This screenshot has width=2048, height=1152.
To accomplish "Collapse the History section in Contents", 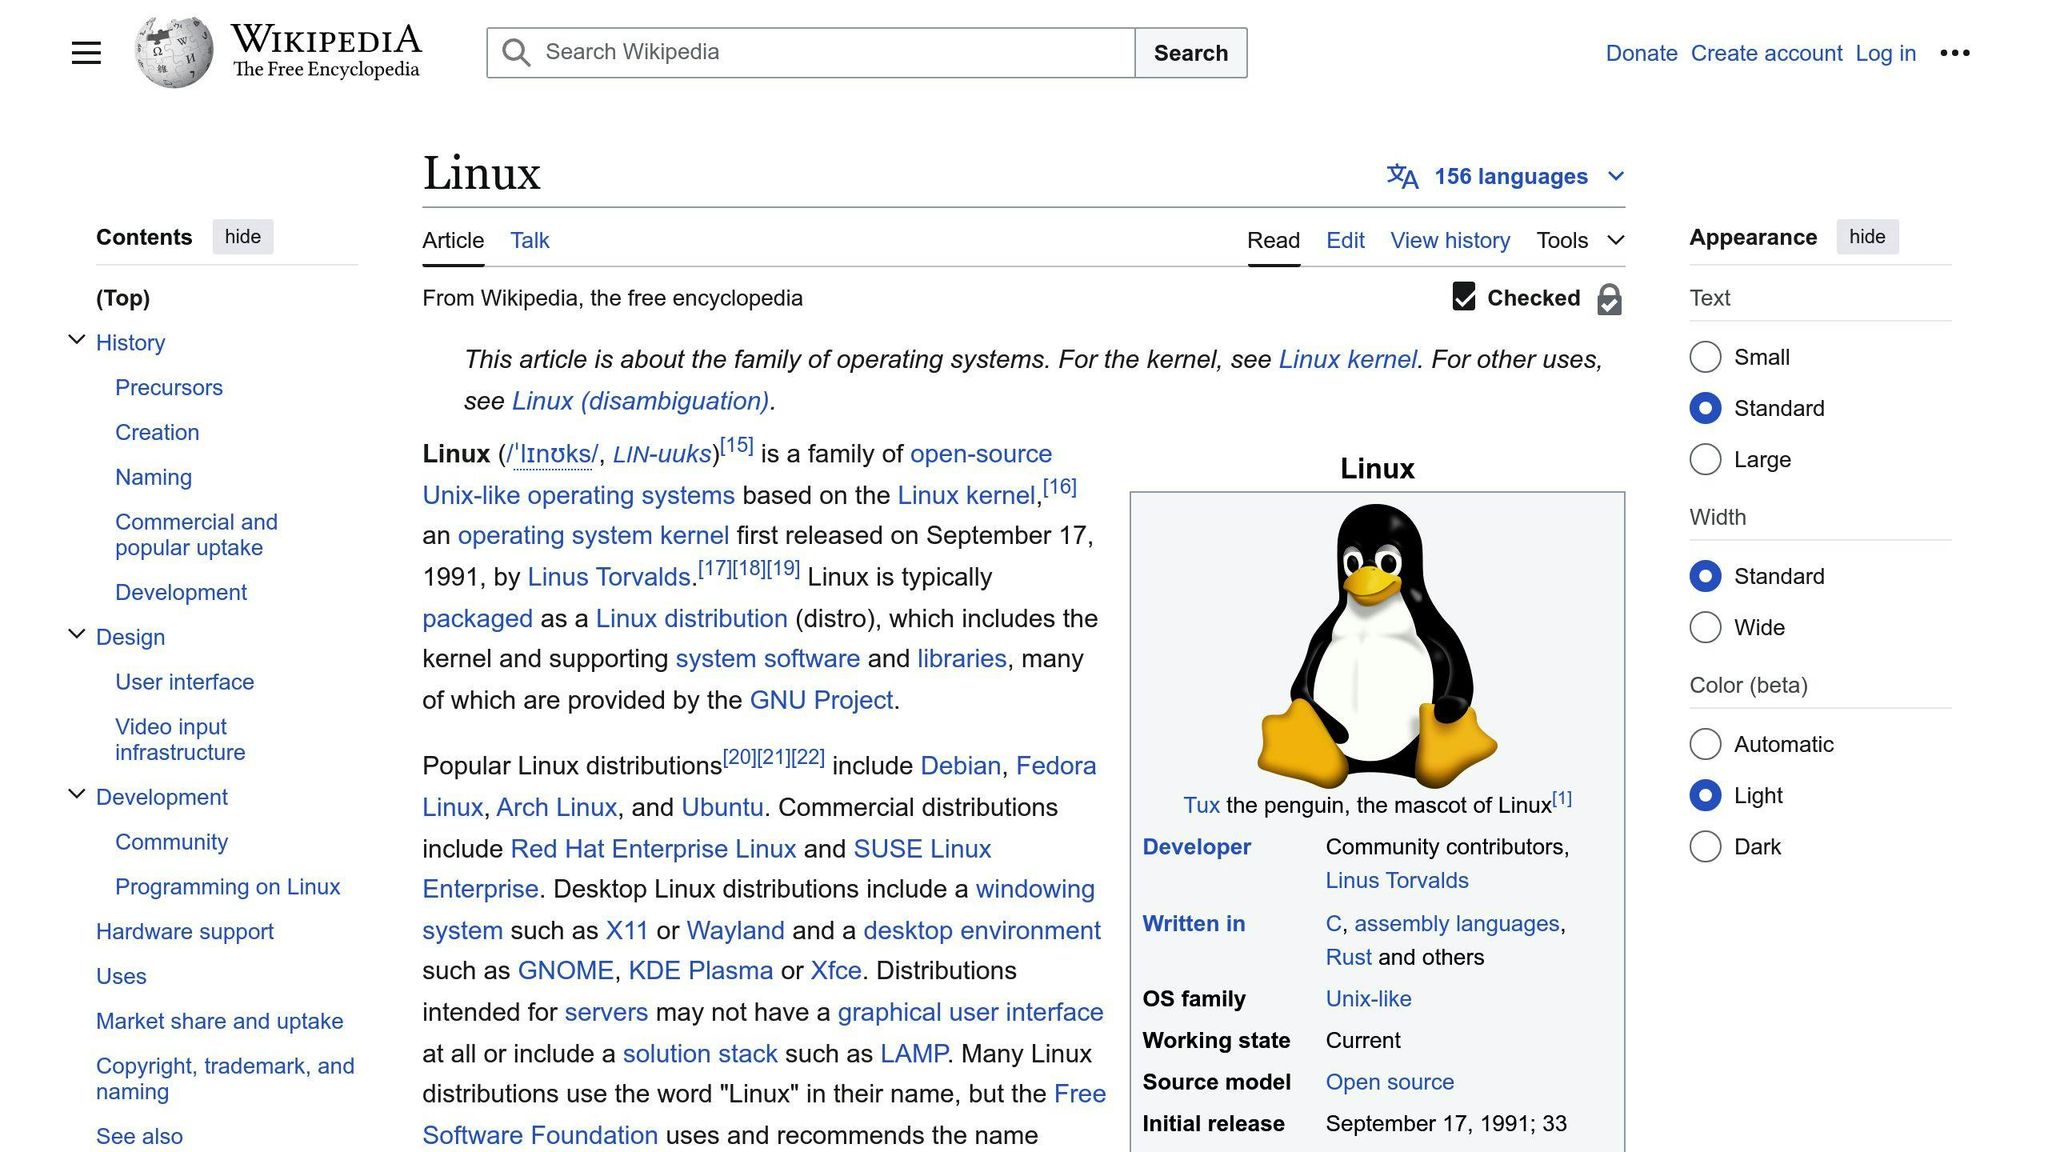I will pos(77,339).
